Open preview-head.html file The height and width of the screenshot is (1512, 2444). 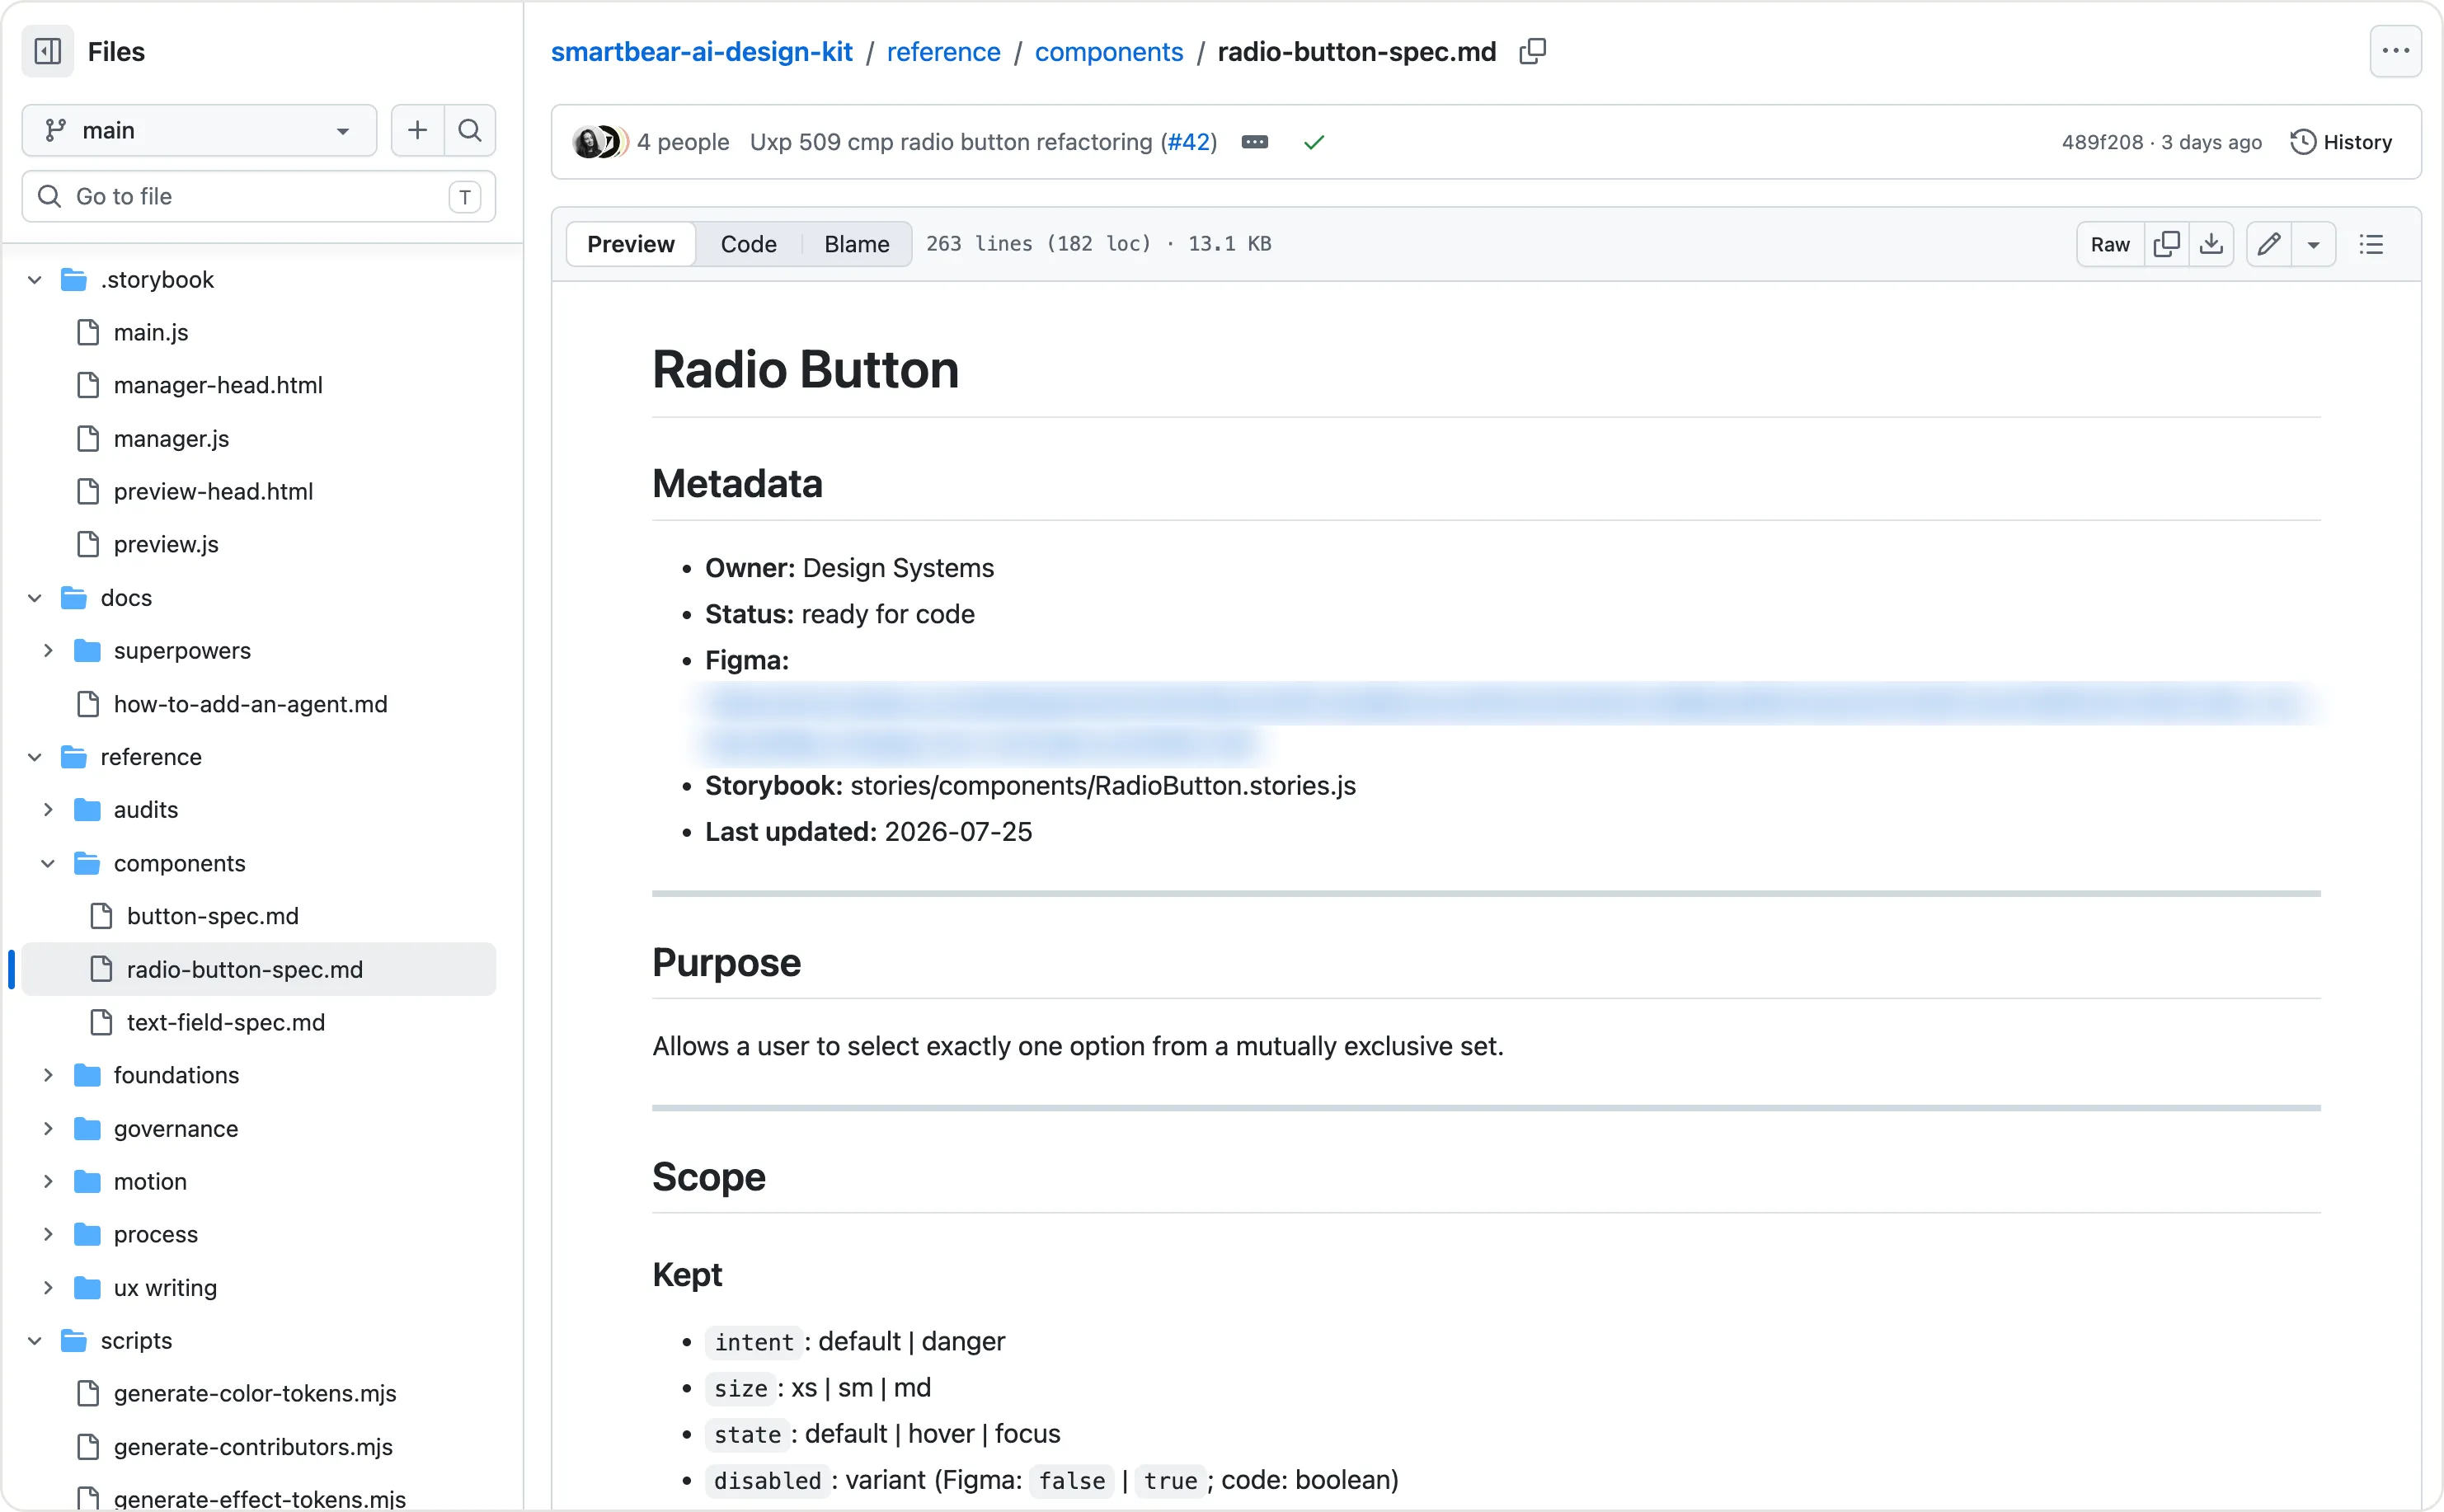pos(213,491)
